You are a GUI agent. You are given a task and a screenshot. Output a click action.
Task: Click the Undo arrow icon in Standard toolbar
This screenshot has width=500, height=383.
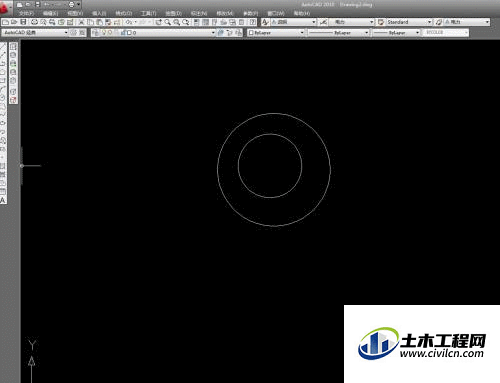128,22
